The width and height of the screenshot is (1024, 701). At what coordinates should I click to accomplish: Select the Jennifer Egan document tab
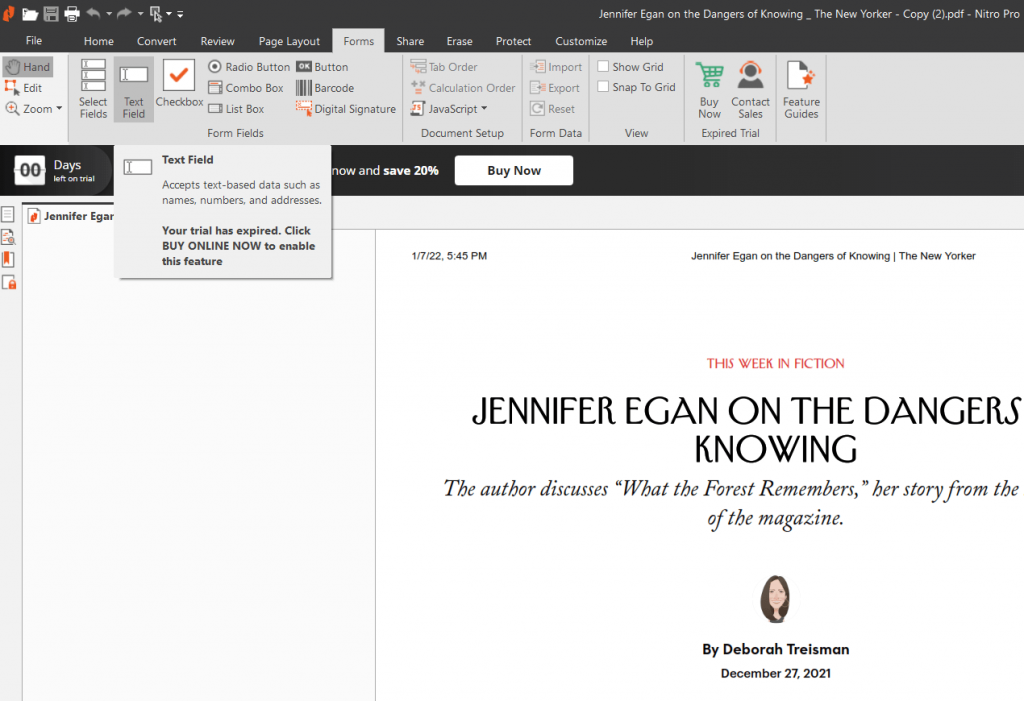click(71, 216)
